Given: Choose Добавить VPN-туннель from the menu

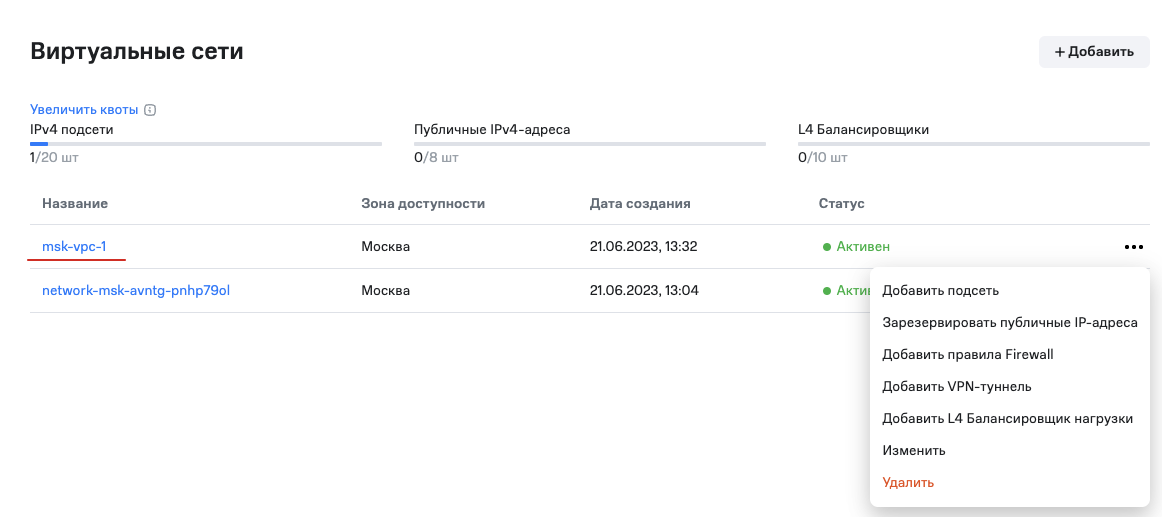Looking at the screenshot, I should 956,387.
